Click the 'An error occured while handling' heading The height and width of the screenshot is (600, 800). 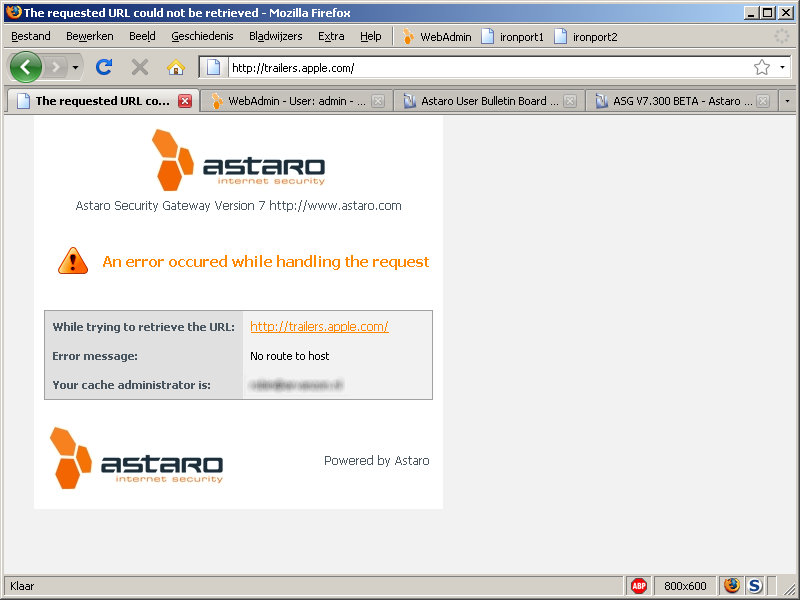265,262
